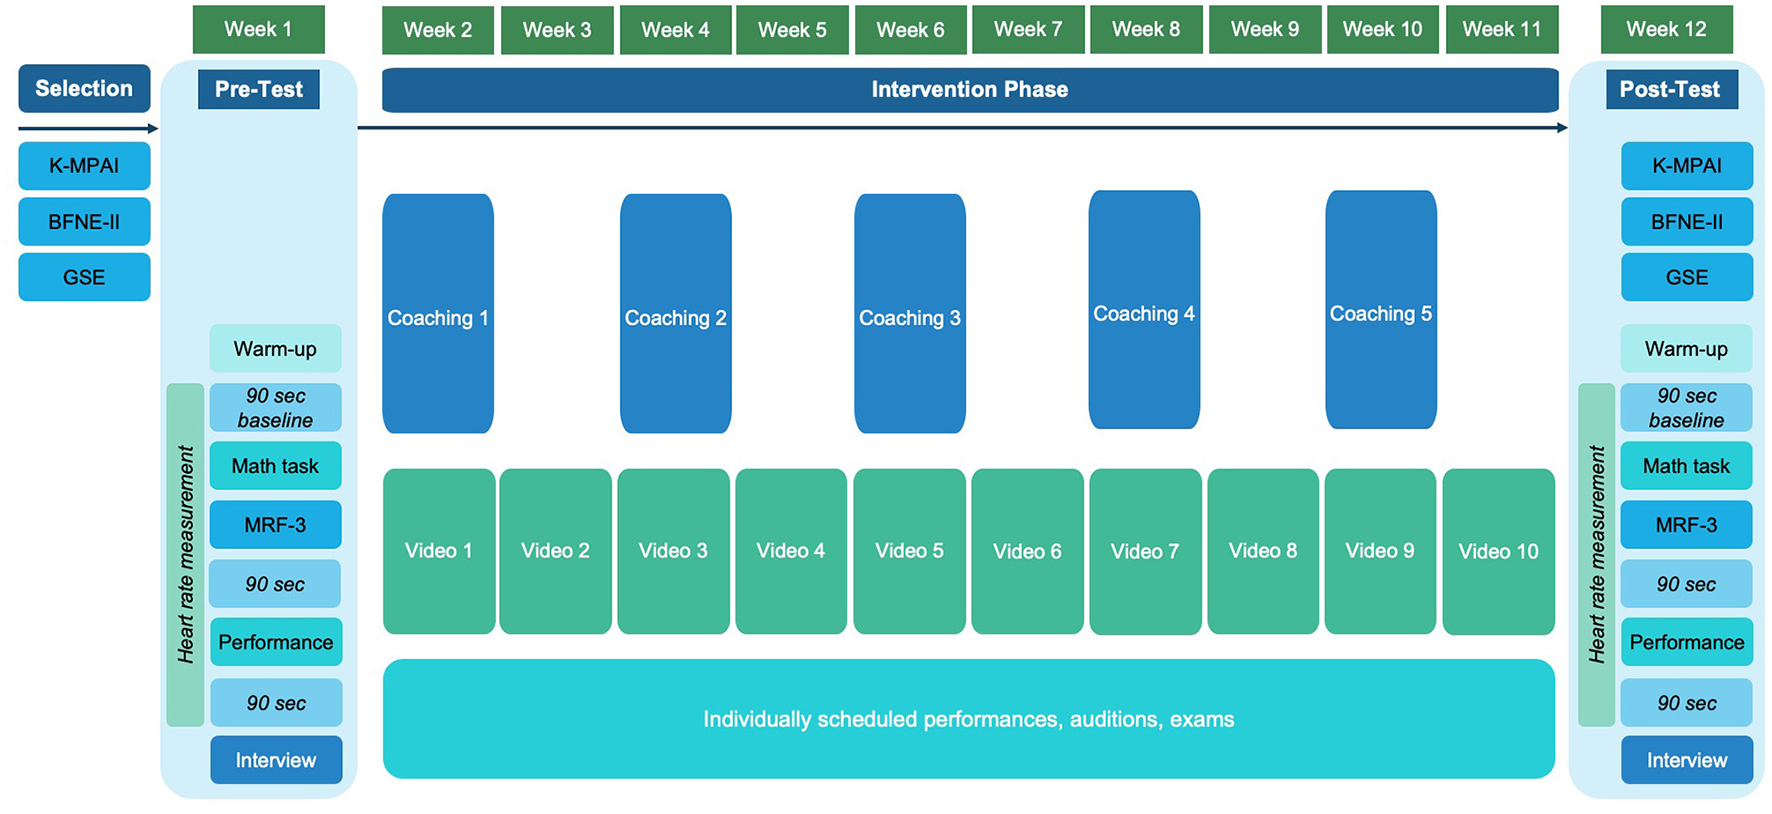Screen dimensions: 1772x814
Task: Select the Coaching 5 block
Action: (x=1380, y=310)
